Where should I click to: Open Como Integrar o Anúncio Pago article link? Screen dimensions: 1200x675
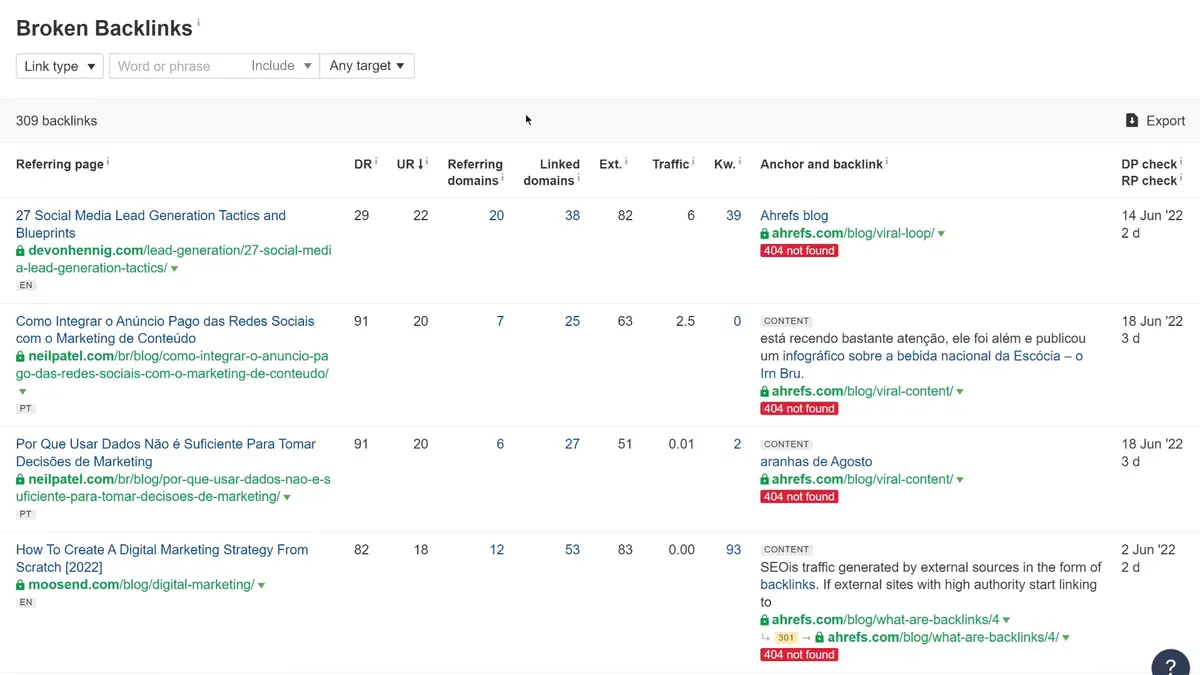(x=165, y=330)
